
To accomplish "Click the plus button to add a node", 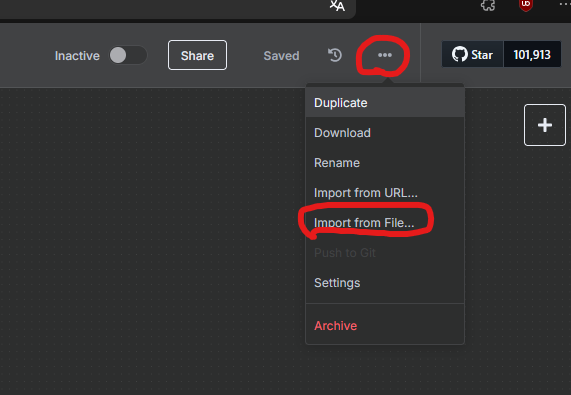I will [x=544, y=125].
